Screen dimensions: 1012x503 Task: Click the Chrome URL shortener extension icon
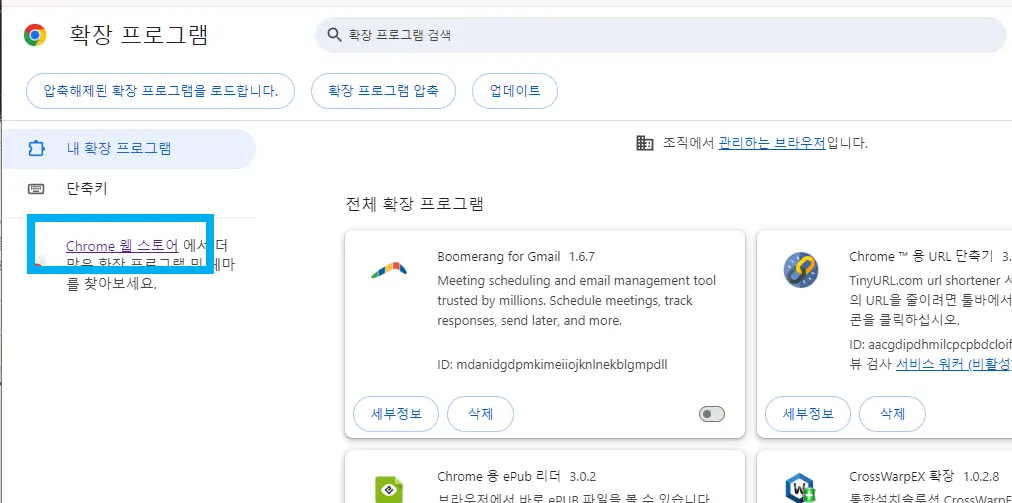tap(801, 270)
